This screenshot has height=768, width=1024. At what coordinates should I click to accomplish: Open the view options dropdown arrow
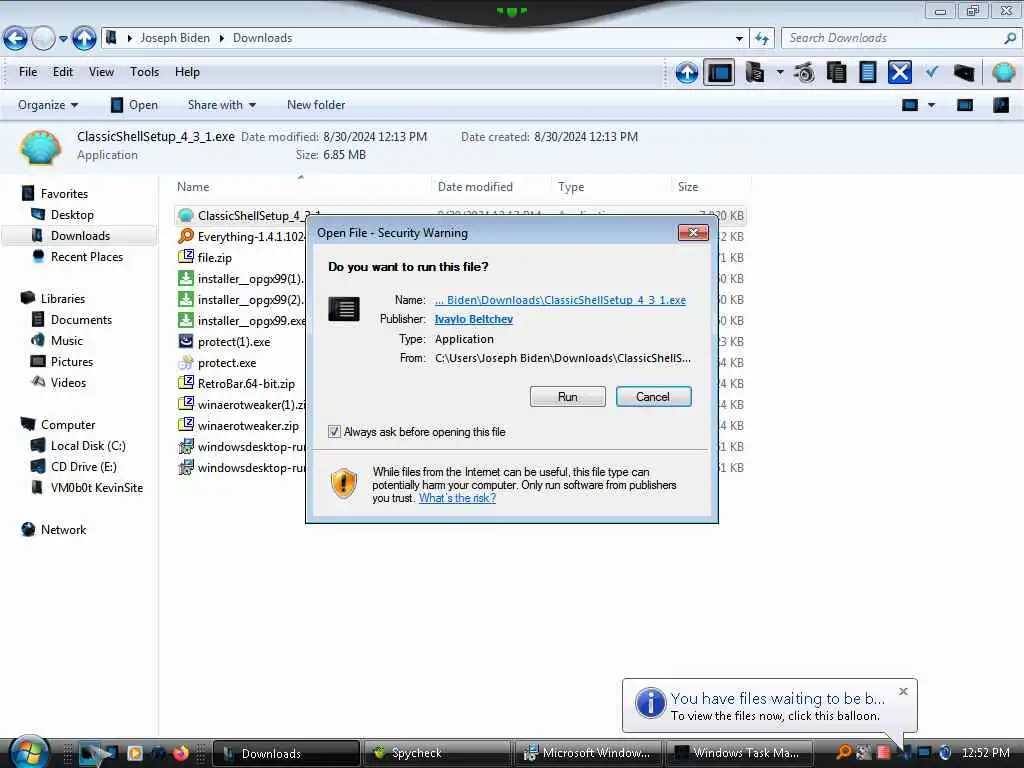[x=931, y=105]
